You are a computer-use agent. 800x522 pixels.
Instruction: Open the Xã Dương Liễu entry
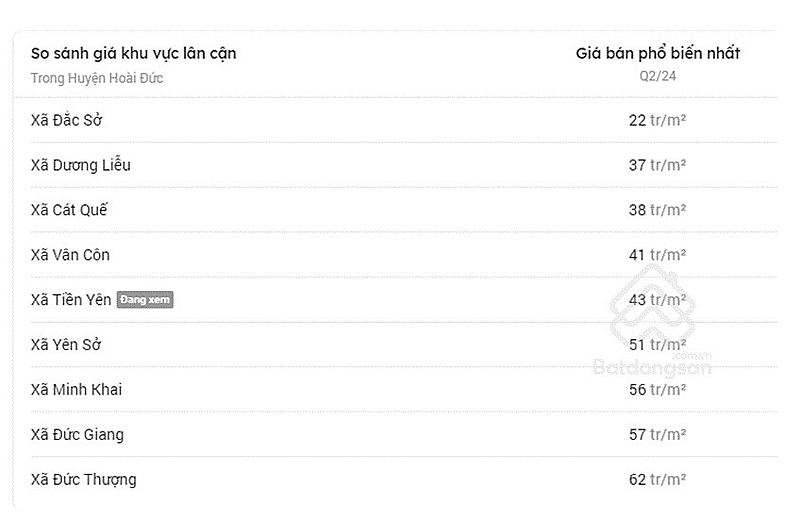pyautogui.click(x=404, y=165)
